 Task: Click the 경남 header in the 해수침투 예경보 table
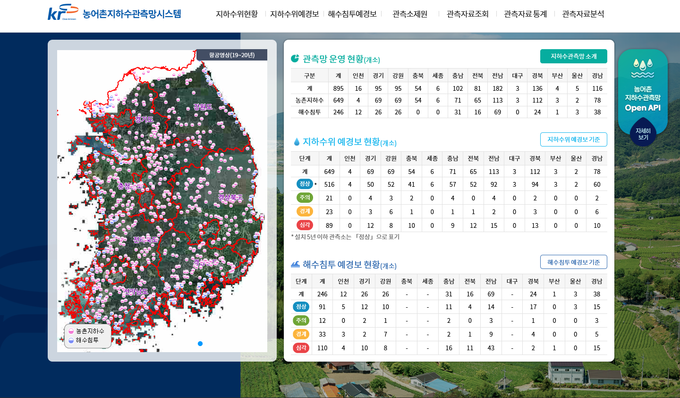click(x=597, y=281)
